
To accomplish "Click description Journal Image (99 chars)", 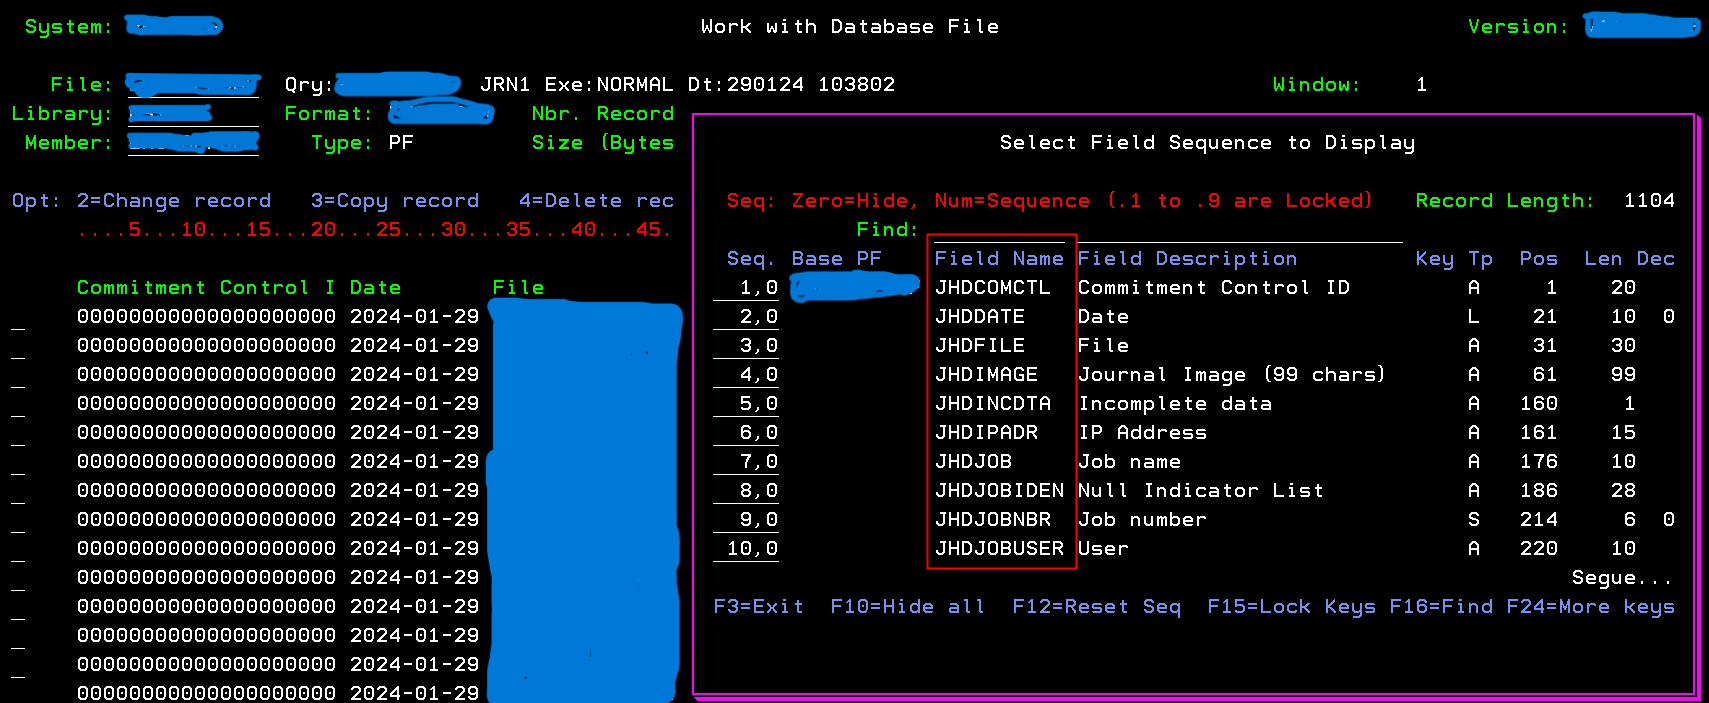I will (x=1232, y=375).
